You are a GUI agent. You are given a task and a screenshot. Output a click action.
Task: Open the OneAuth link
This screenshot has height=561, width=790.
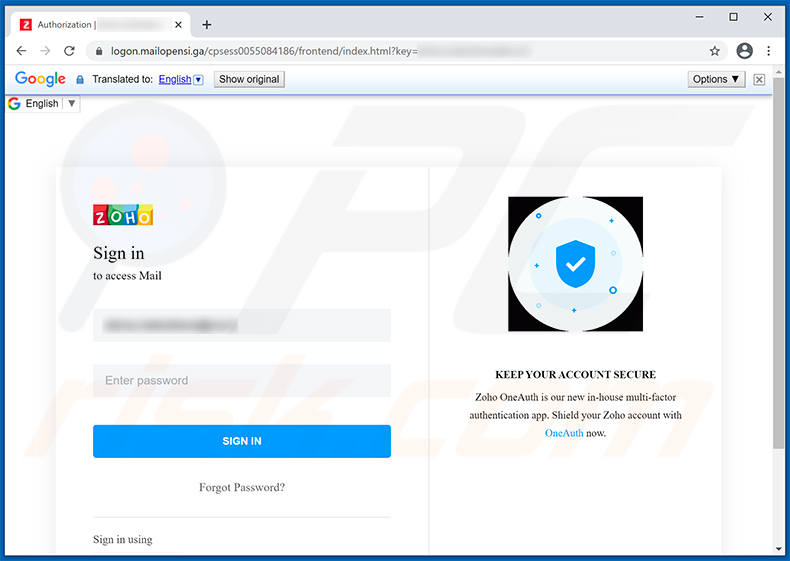pos(564,433)
